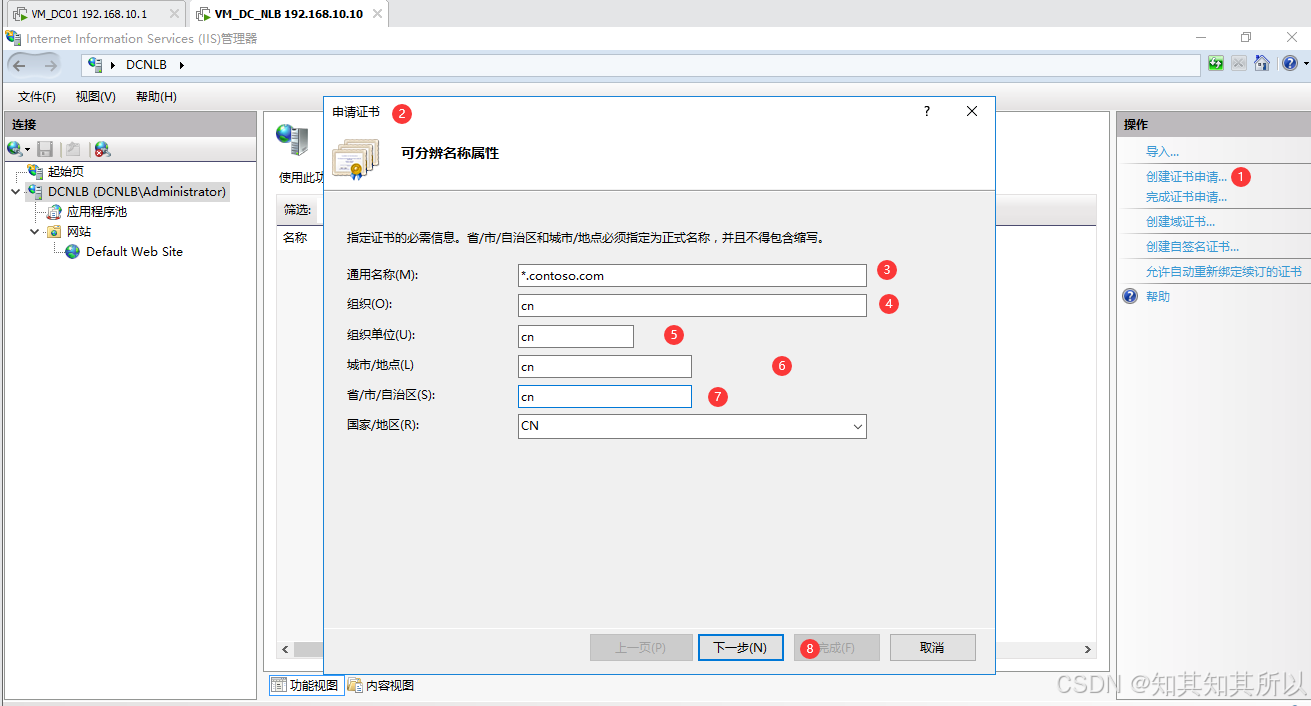Click the 组织(O) input field

pyautogui.click(x=692, y=305)
